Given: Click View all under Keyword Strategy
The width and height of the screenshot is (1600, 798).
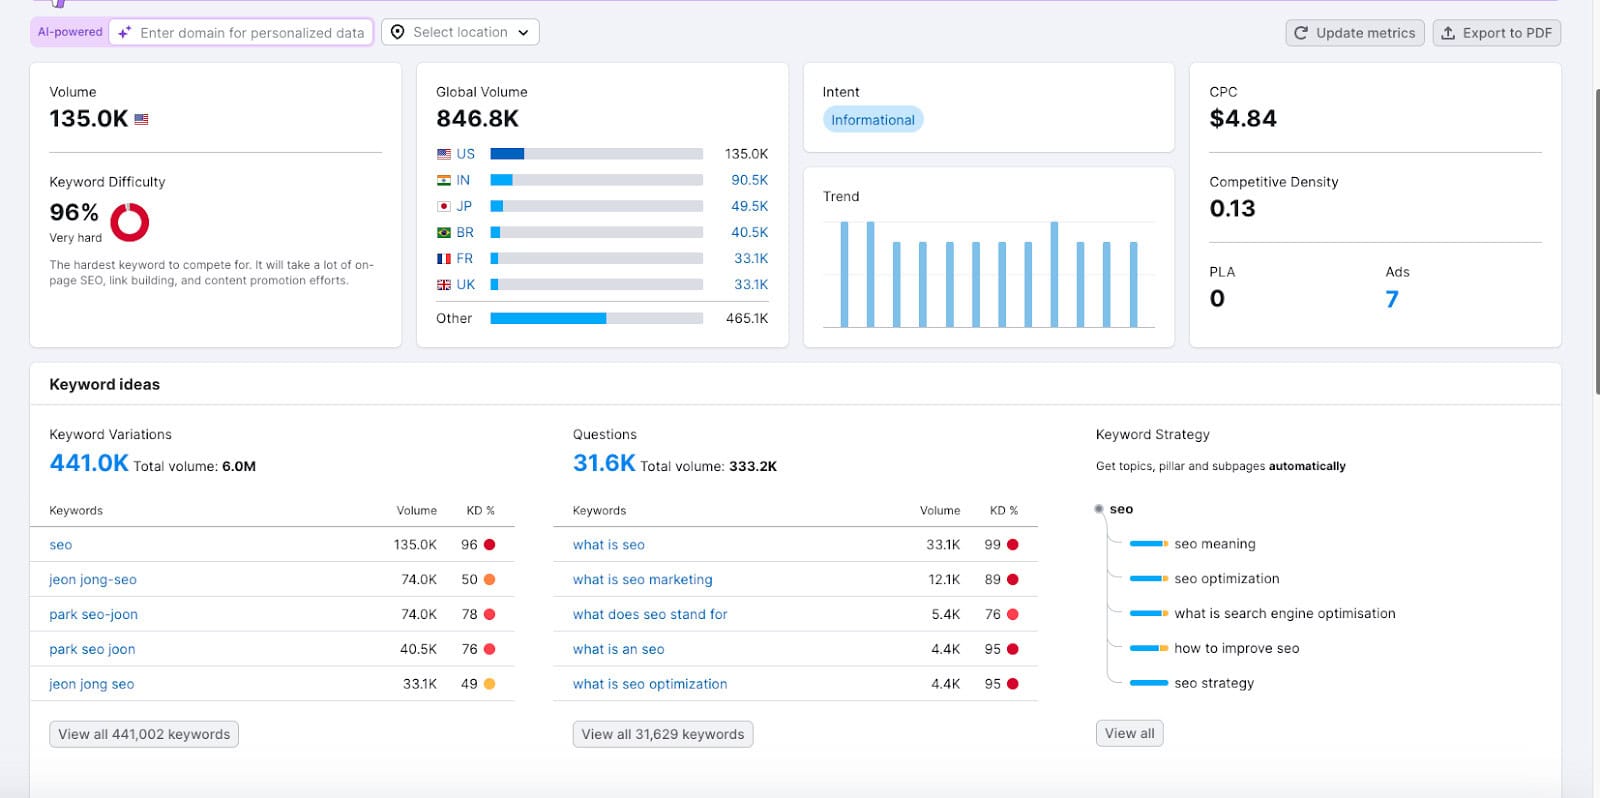Looking at the screenshot, I should [x=1129, y=733].
